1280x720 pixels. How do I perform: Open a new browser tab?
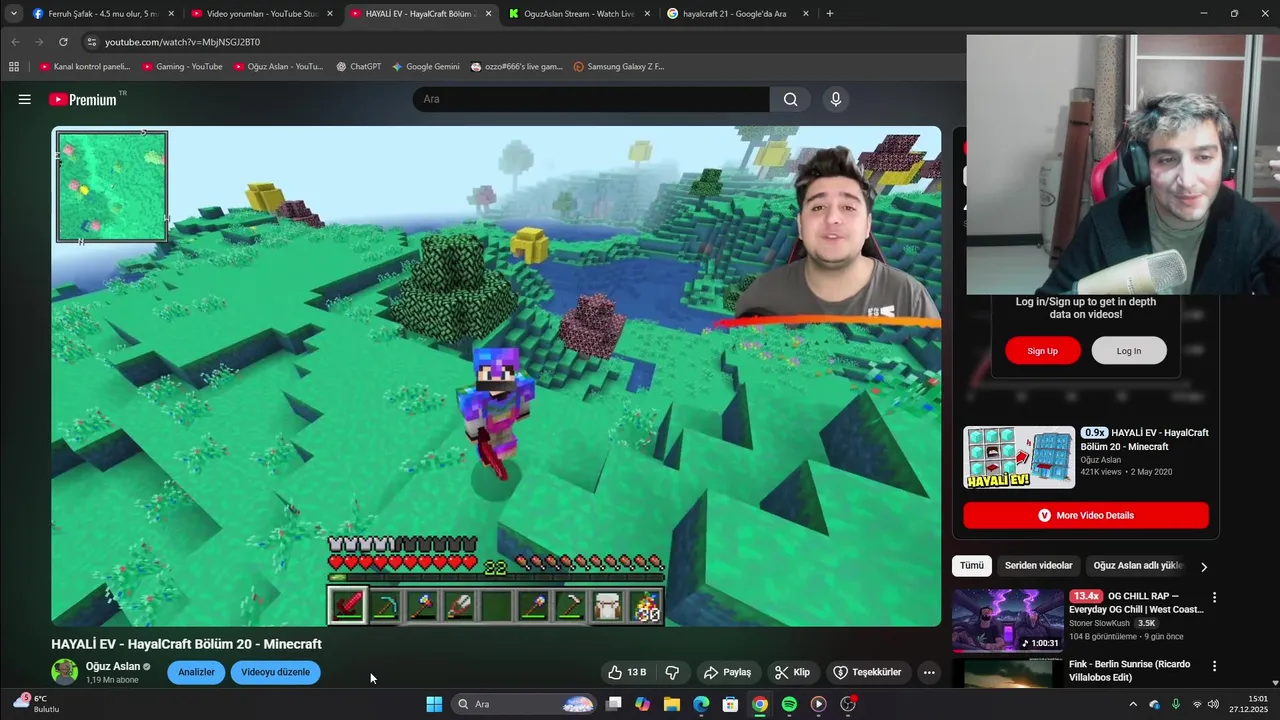click(x=830, y=14)
